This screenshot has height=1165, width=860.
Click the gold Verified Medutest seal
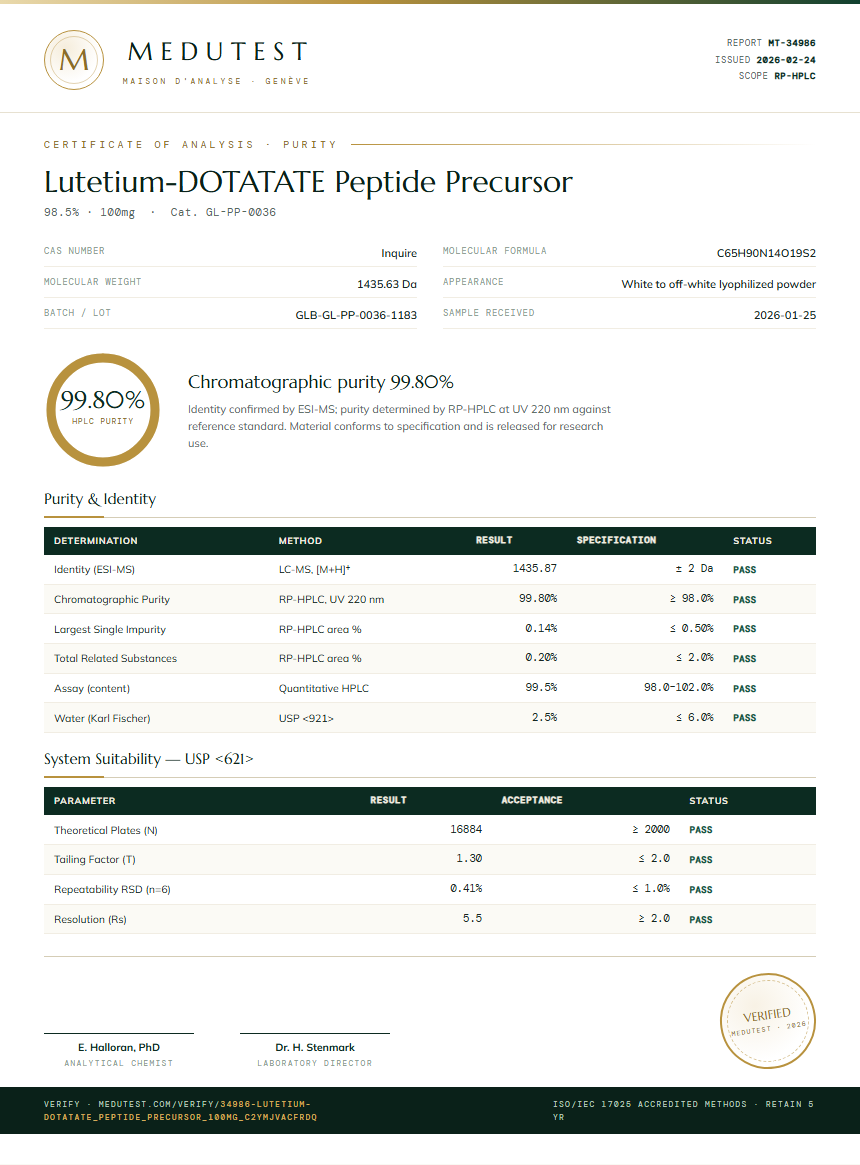(x=768, y=1021)
